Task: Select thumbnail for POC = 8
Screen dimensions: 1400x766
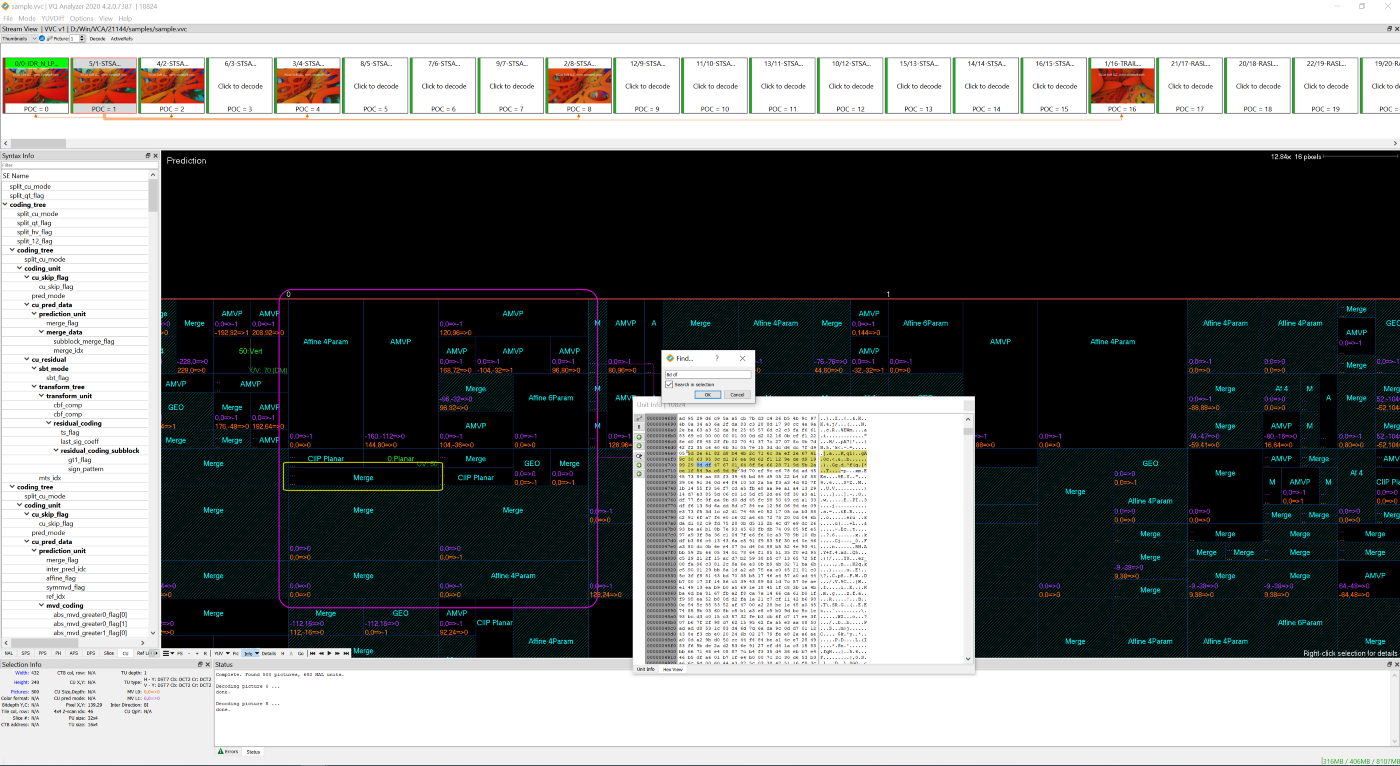Action: (x=578, y=86)
